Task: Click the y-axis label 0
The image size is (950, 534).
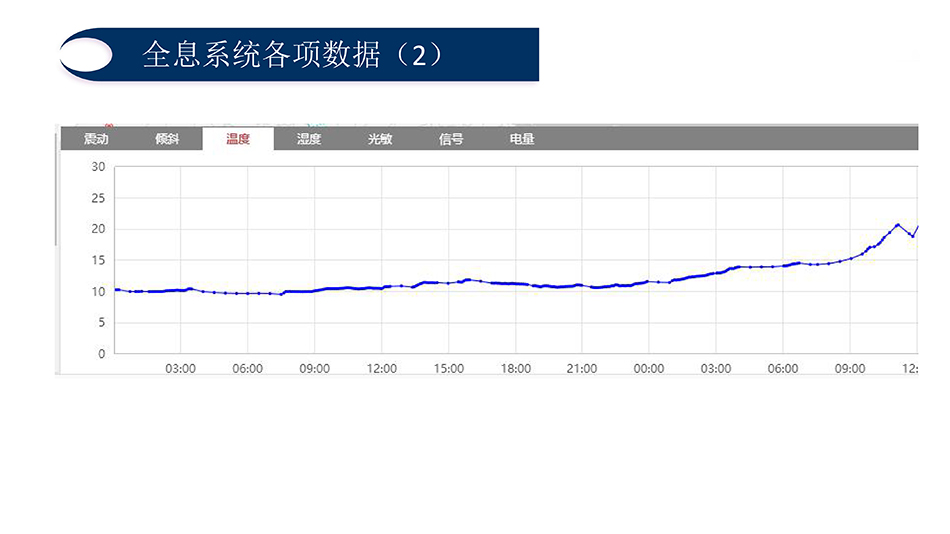Action: pos(102,354)
